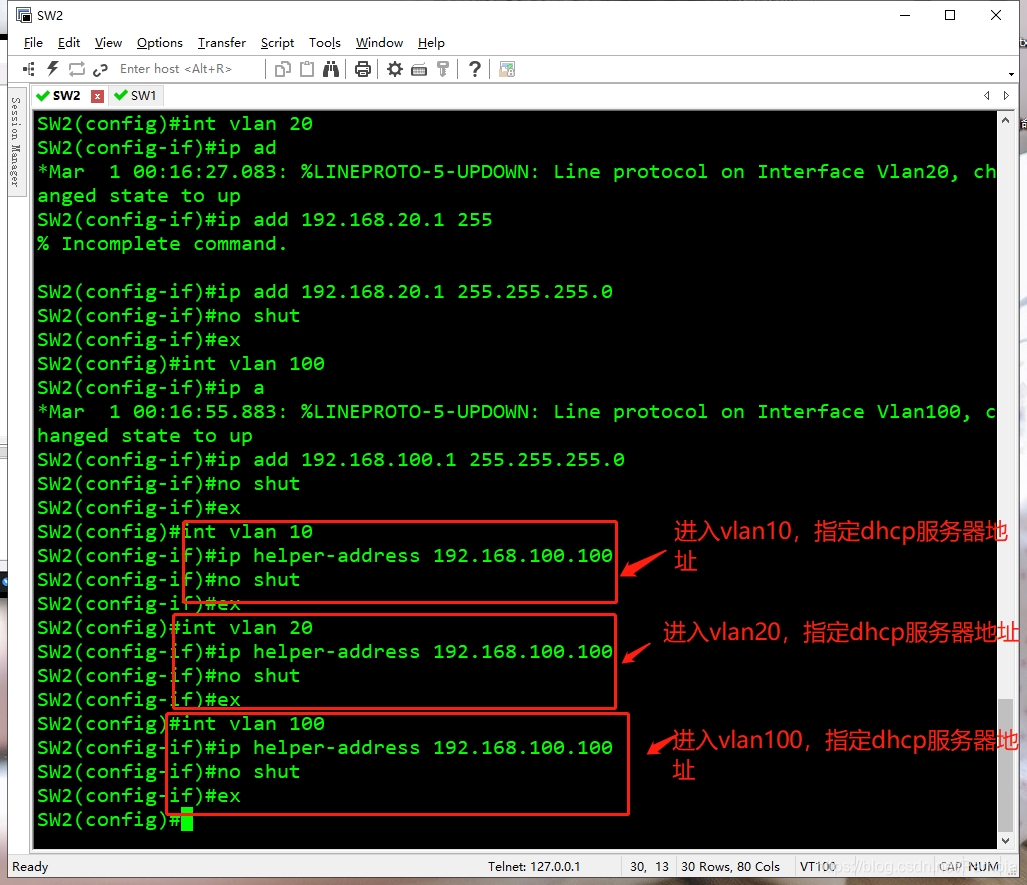
Task: Open the Options menu
Action: click(160, 43)
